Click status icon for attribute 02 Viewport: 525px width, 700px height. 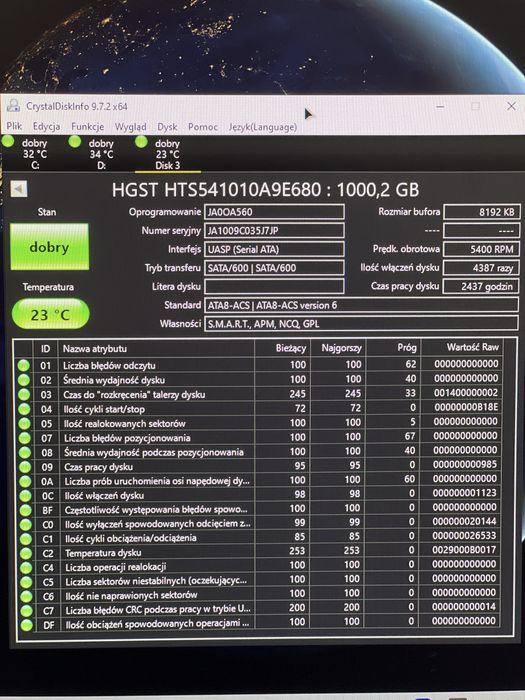(24, 380)
